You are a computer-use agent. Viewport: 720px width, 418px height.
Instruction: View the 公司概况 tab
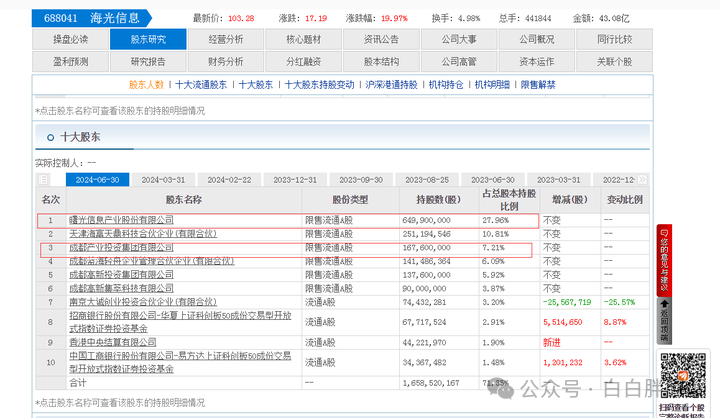tap(537, 39)
